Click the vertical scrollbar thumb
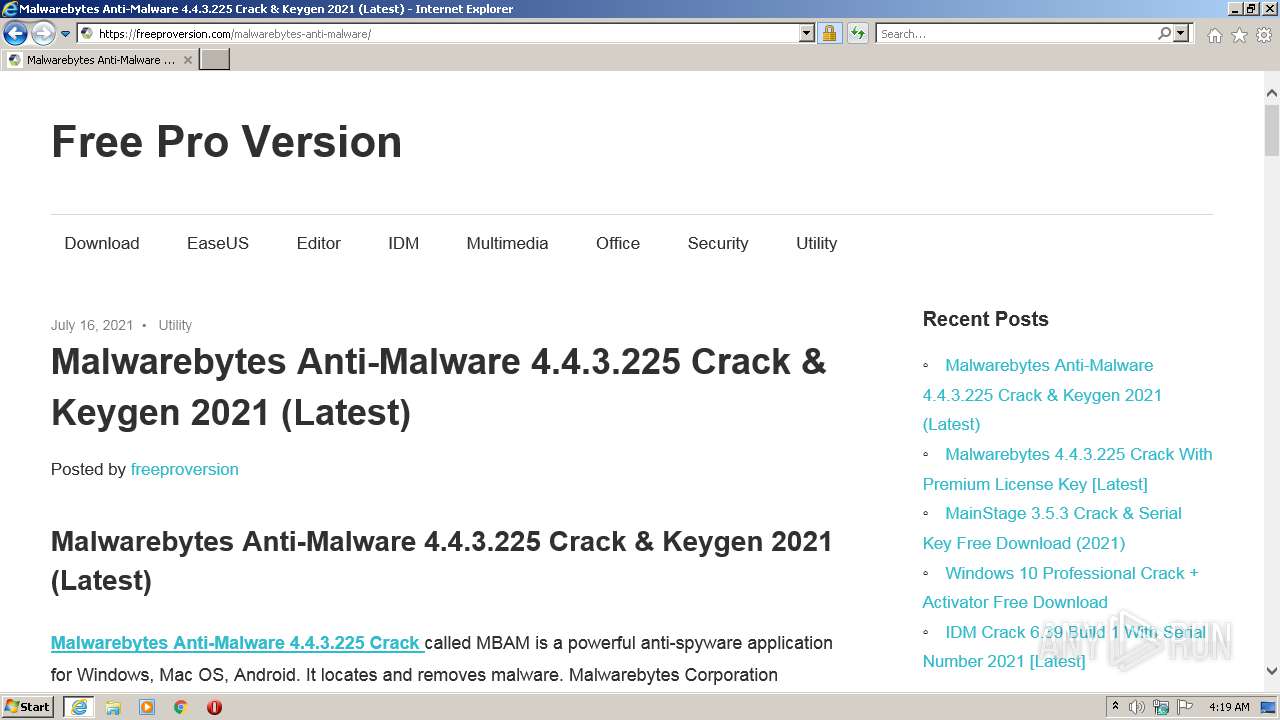This screenshot has width=1280, height=720. (x=1272, y=130)
